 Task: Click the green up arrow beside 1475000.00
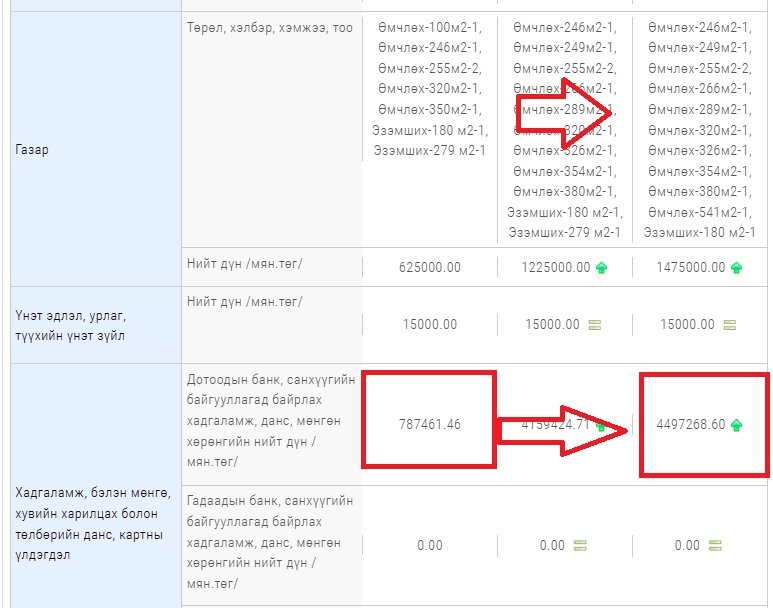[x=736, y=268]
